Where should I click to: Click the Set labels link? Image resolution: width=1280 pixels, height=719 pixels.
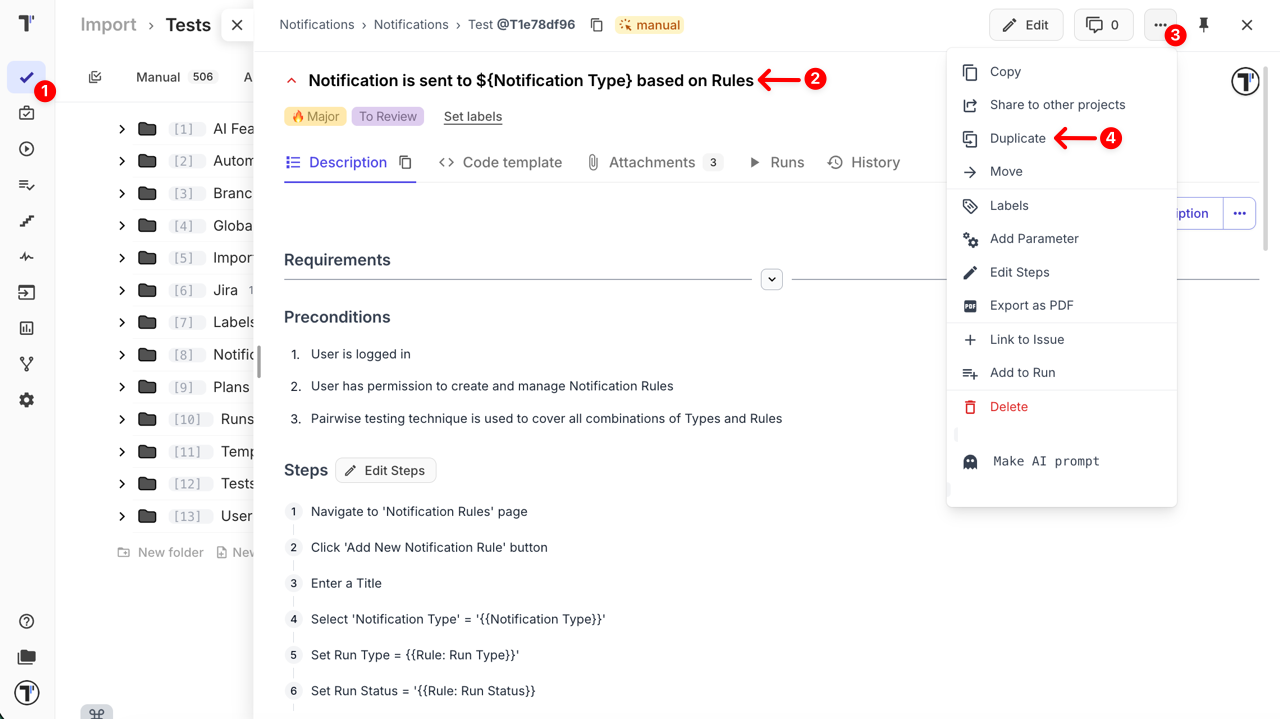473,117
